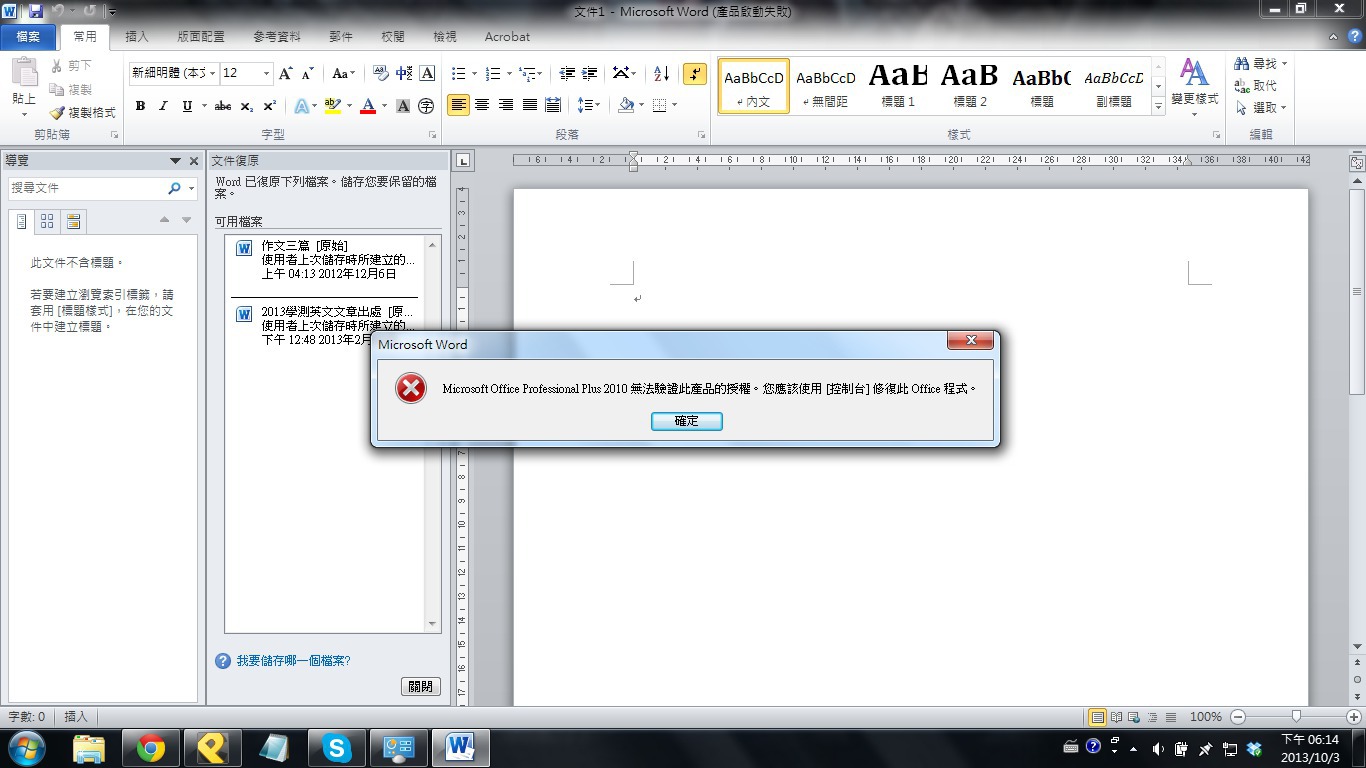Expand the Bullets list dropdown arrow
The height and width of the screenshot is (768, 1366).
[476, 73]
